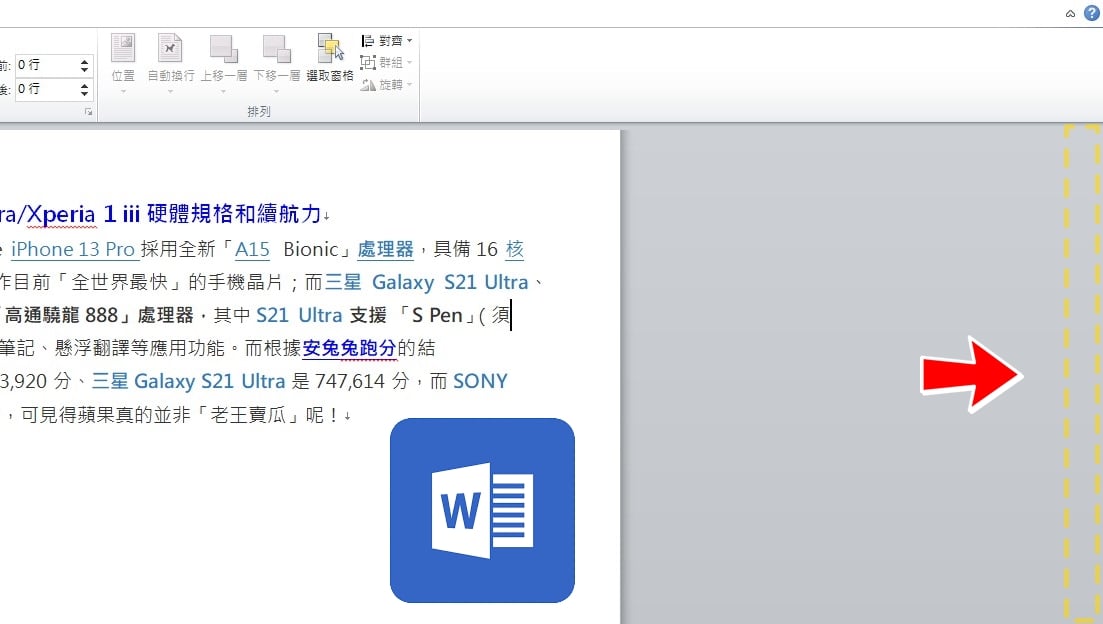Screen dimensions: 1103x624
Task: Follow the 處理器 hyperlink
Action: [x=385, y=249]
